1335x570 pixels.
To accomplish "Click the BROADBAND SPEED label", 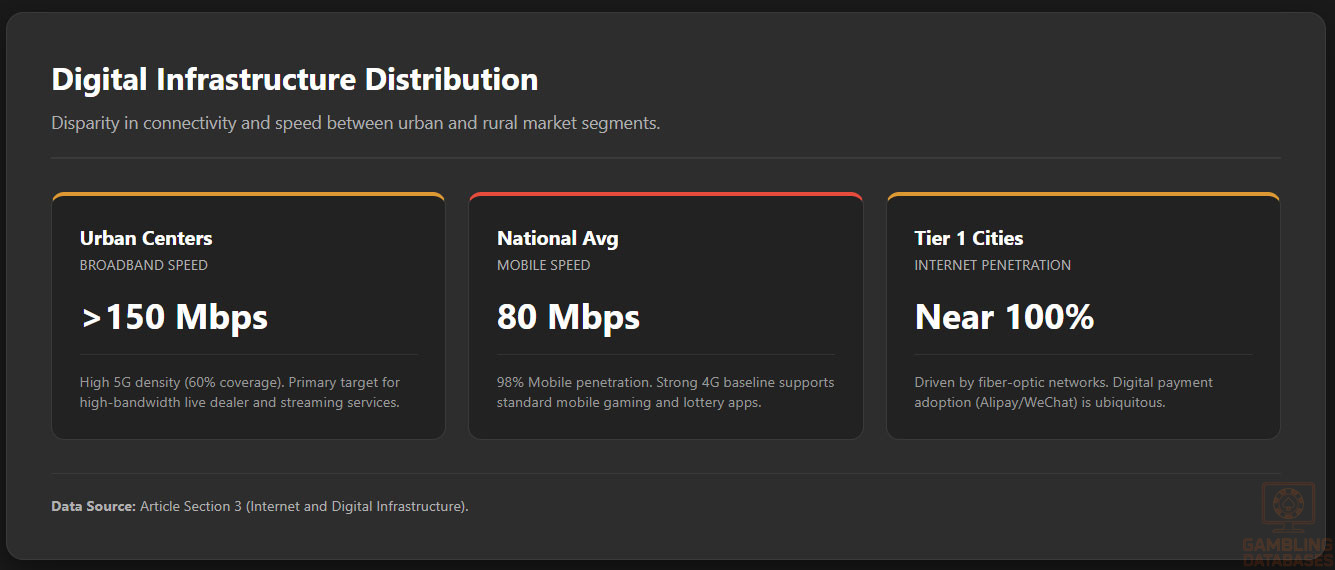I will pos(144,266).
